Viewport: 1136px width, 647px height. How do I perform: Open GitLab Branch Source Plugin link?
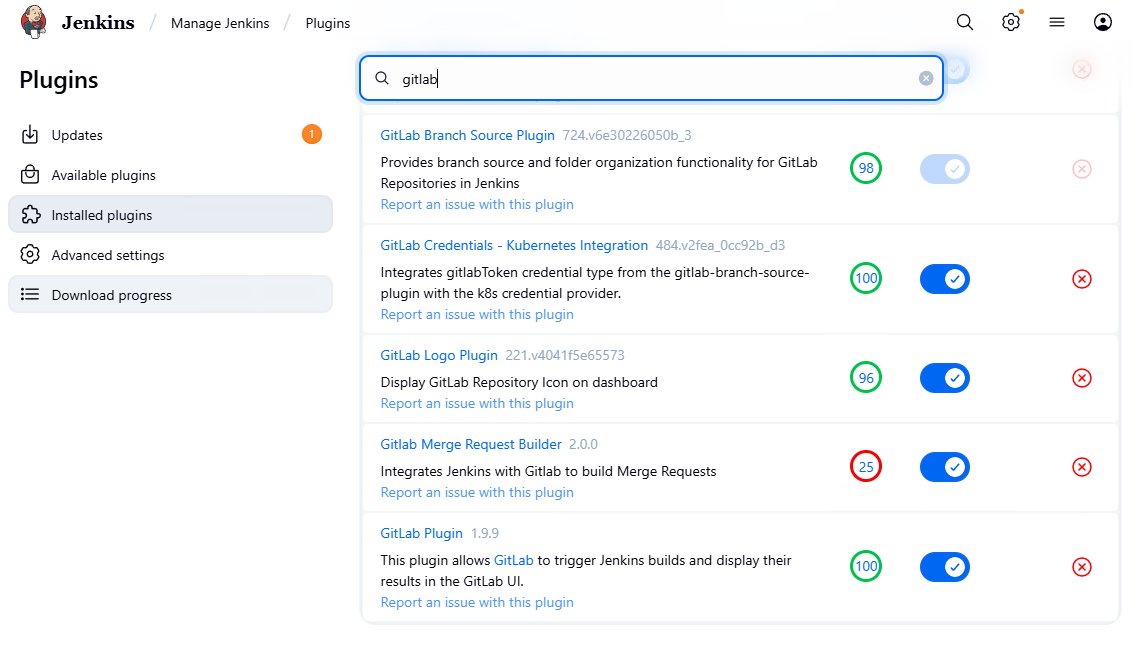tap(467, 135)
